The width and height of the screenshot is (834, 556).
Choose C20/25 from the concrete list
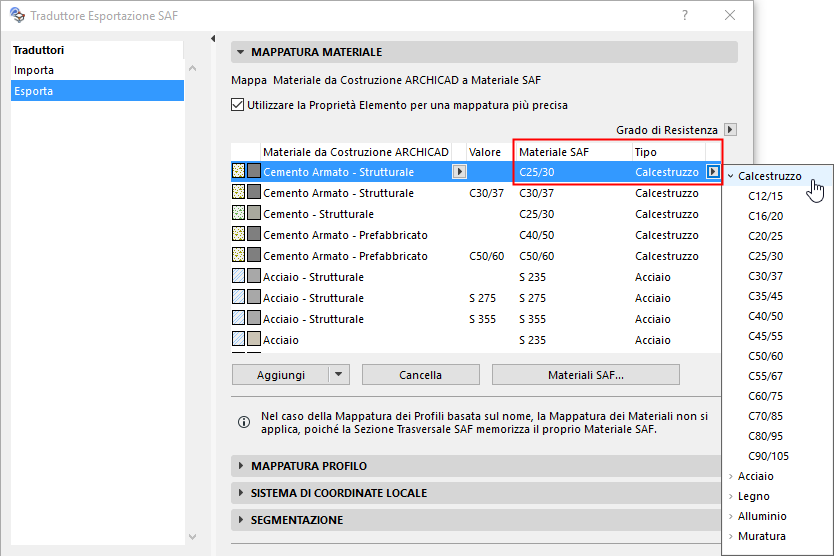pos(765,236)
